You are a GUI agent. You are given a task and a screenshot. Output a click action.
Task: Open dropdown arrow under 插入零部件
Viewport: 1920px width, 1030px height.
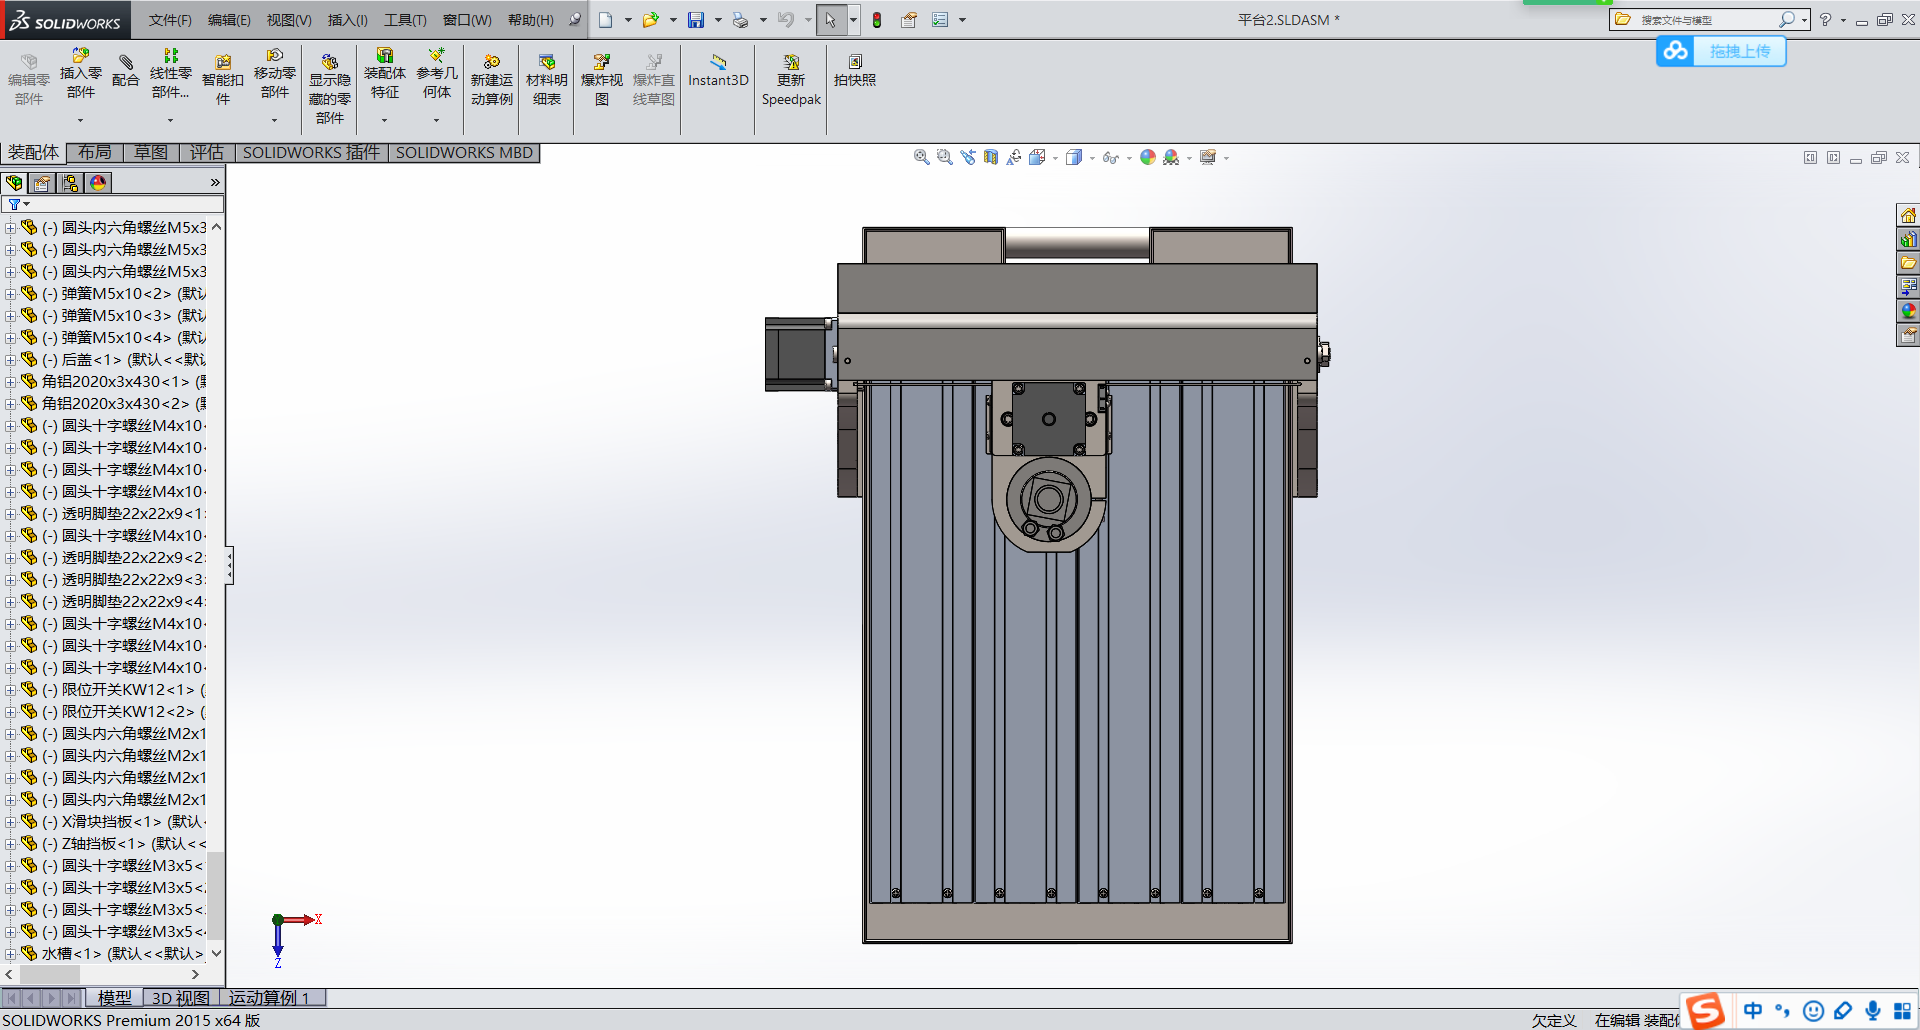(x=81, y=120)
